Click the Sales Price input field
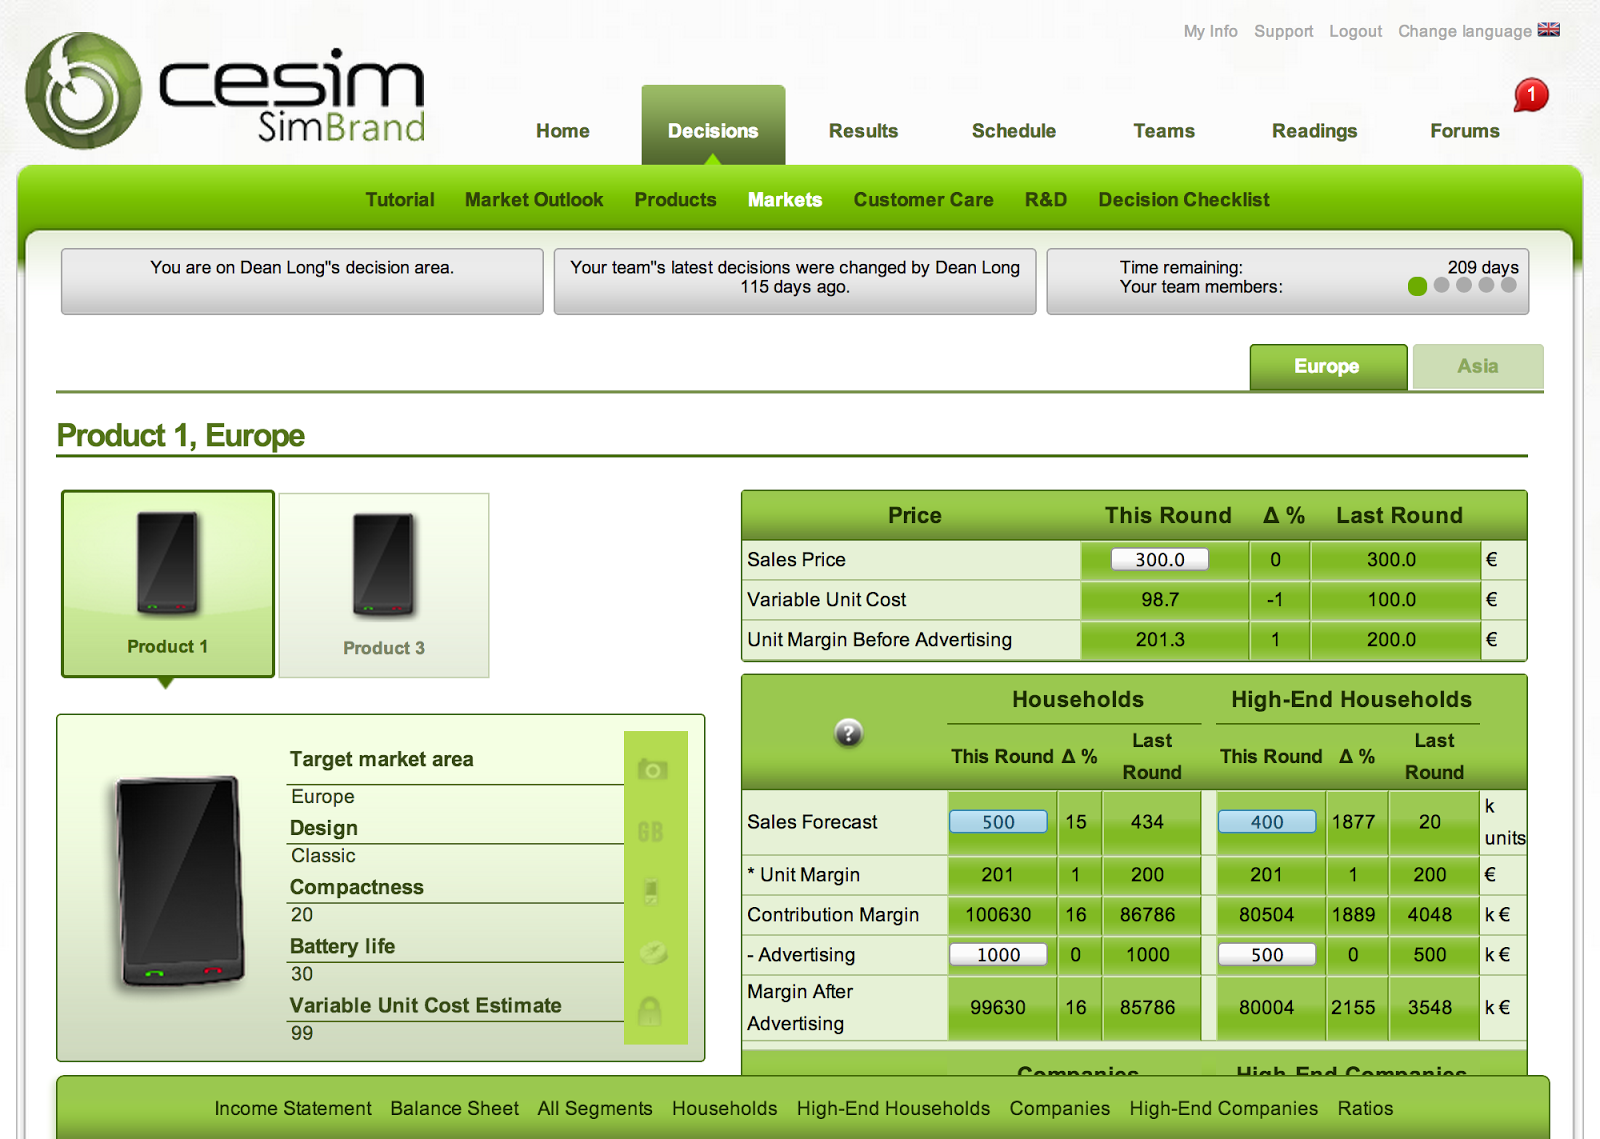 pyautogui.click(x=1162, y=559)
